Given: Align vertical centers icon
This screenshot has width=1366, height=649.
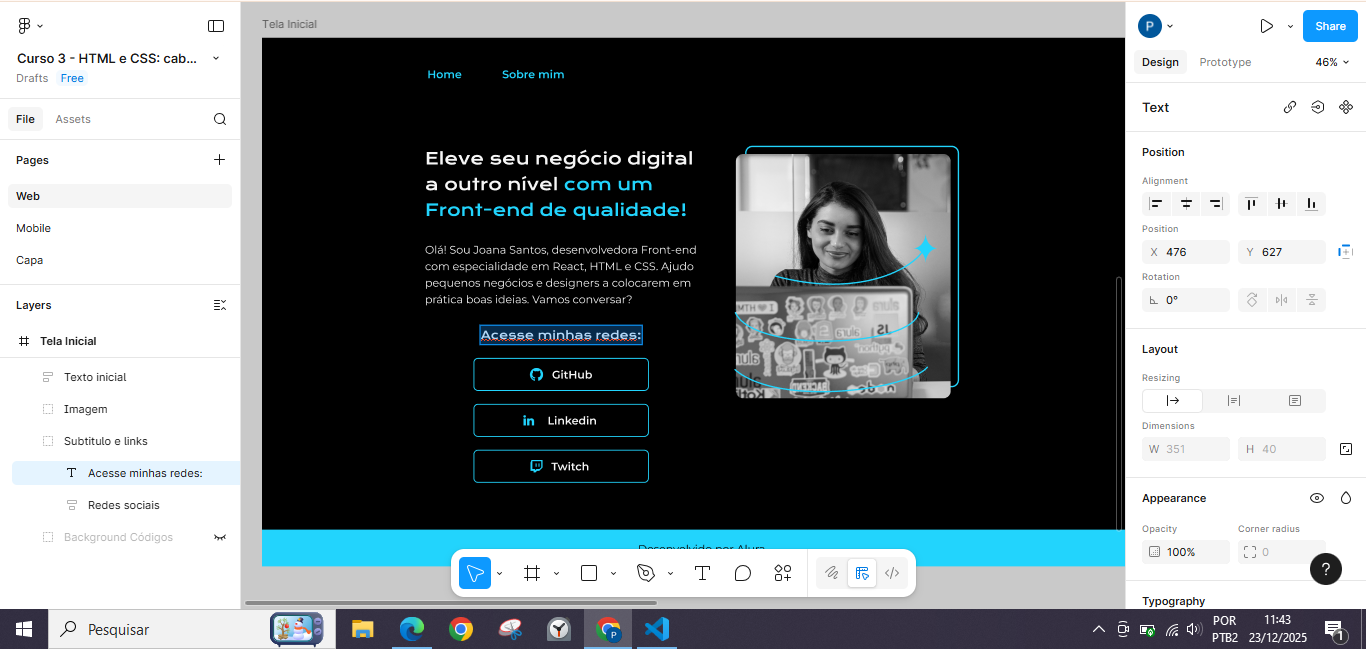Looking at the screenshot, I should click(x=1281, y=204).
